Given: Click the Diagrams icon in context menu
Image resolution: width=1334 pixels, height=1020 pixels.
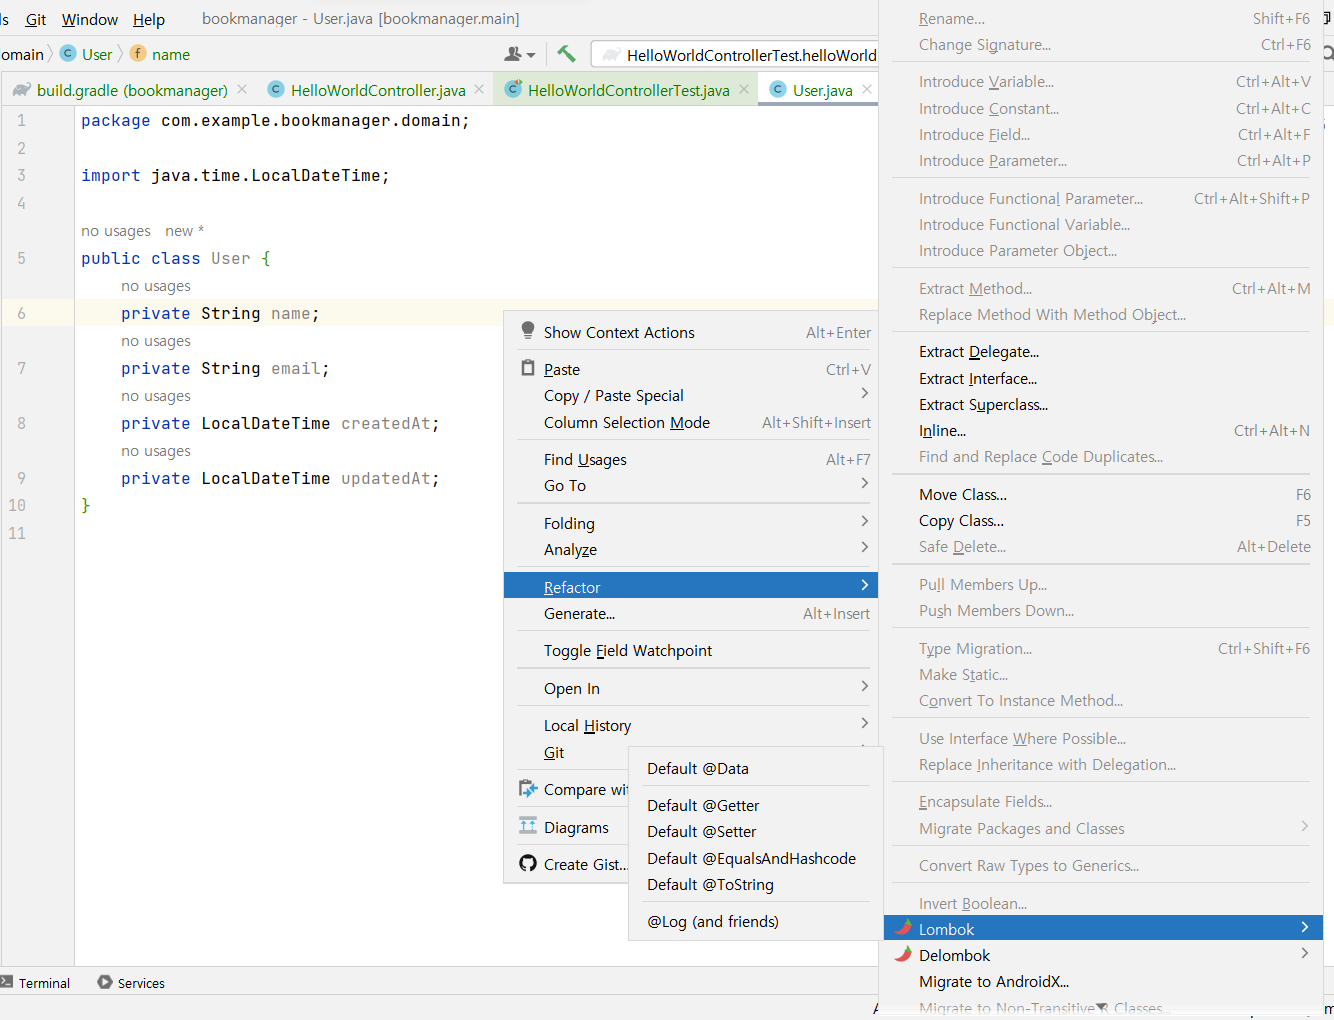Looking at the screenshot, I should [528, 826].
